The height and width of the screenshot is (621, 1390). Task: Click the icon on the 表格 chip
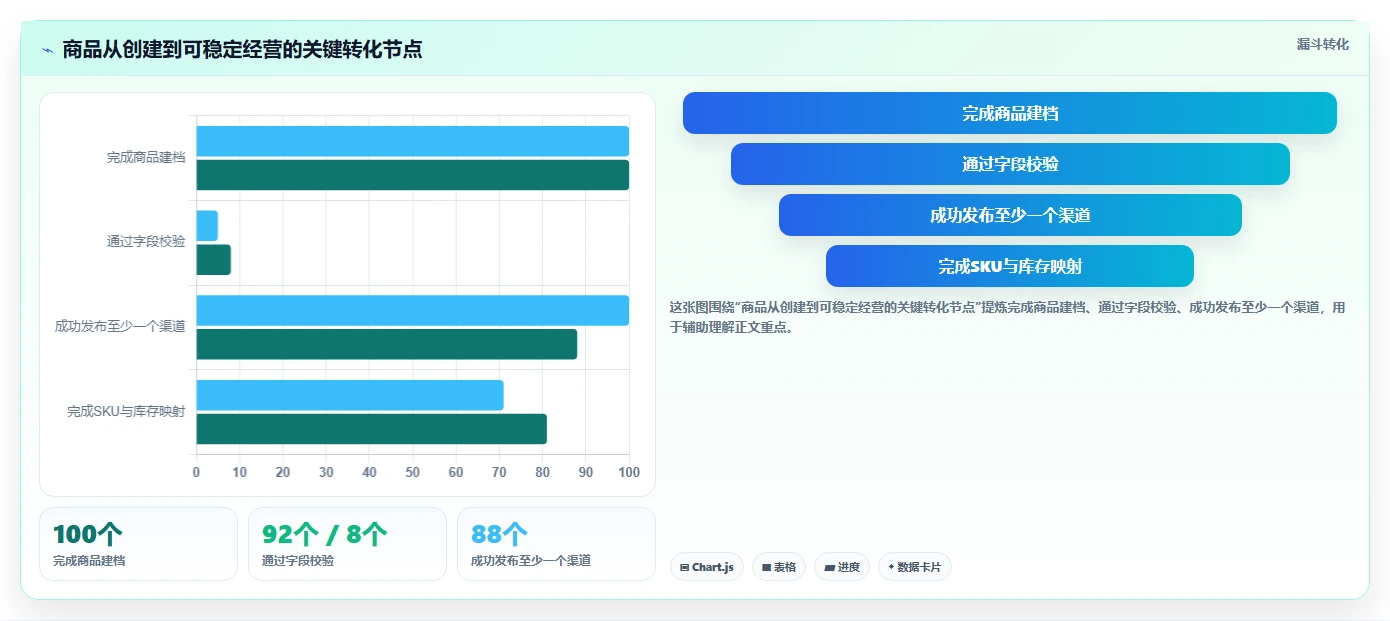[x=766, y=567]
